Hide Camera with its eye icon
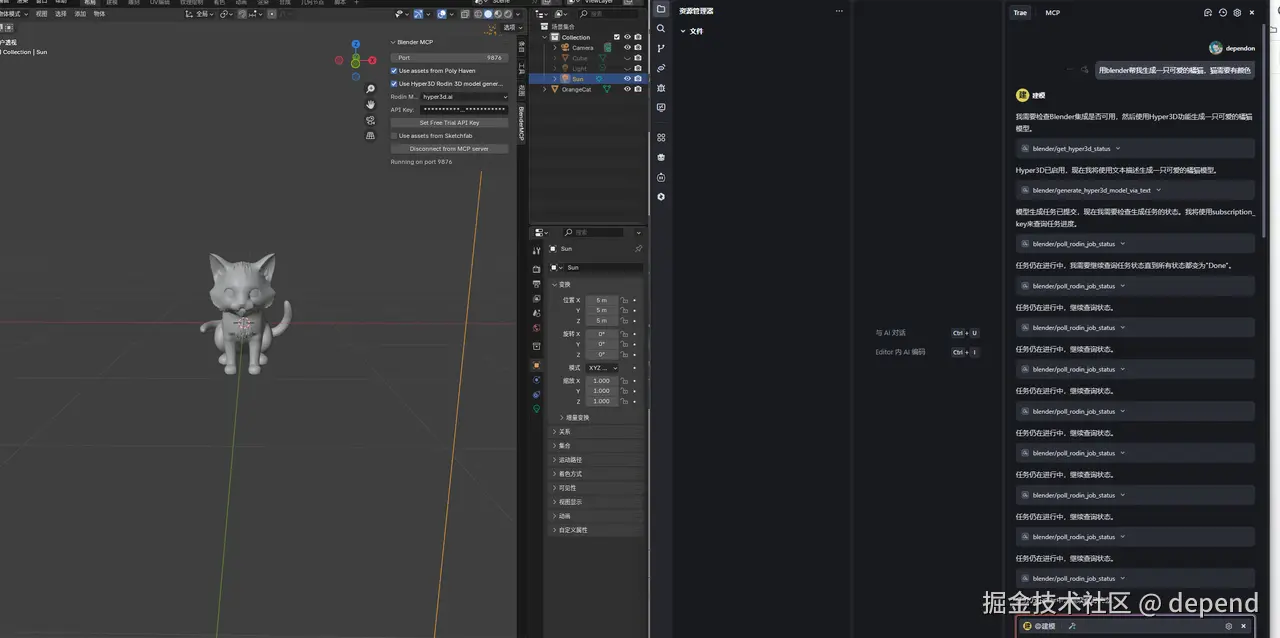Image resolution: width=1280 pixels, height=638 pixels. (627, 47)
